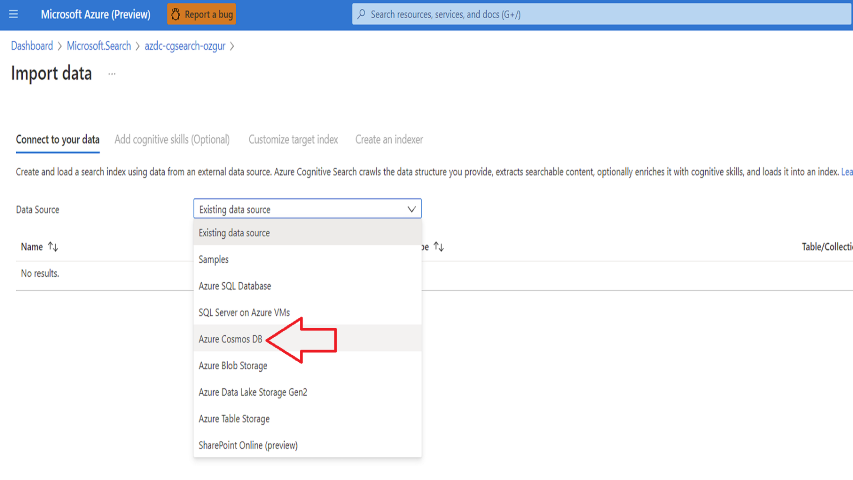
Task: Sort by the Type column arrows
Action: [x=438, y=247]
